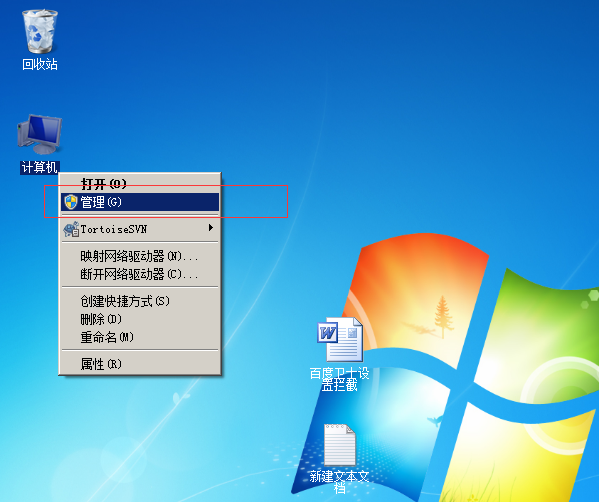Click the shield icon next to 管理(G)
The image size is (599, 502).
point(71,202)
